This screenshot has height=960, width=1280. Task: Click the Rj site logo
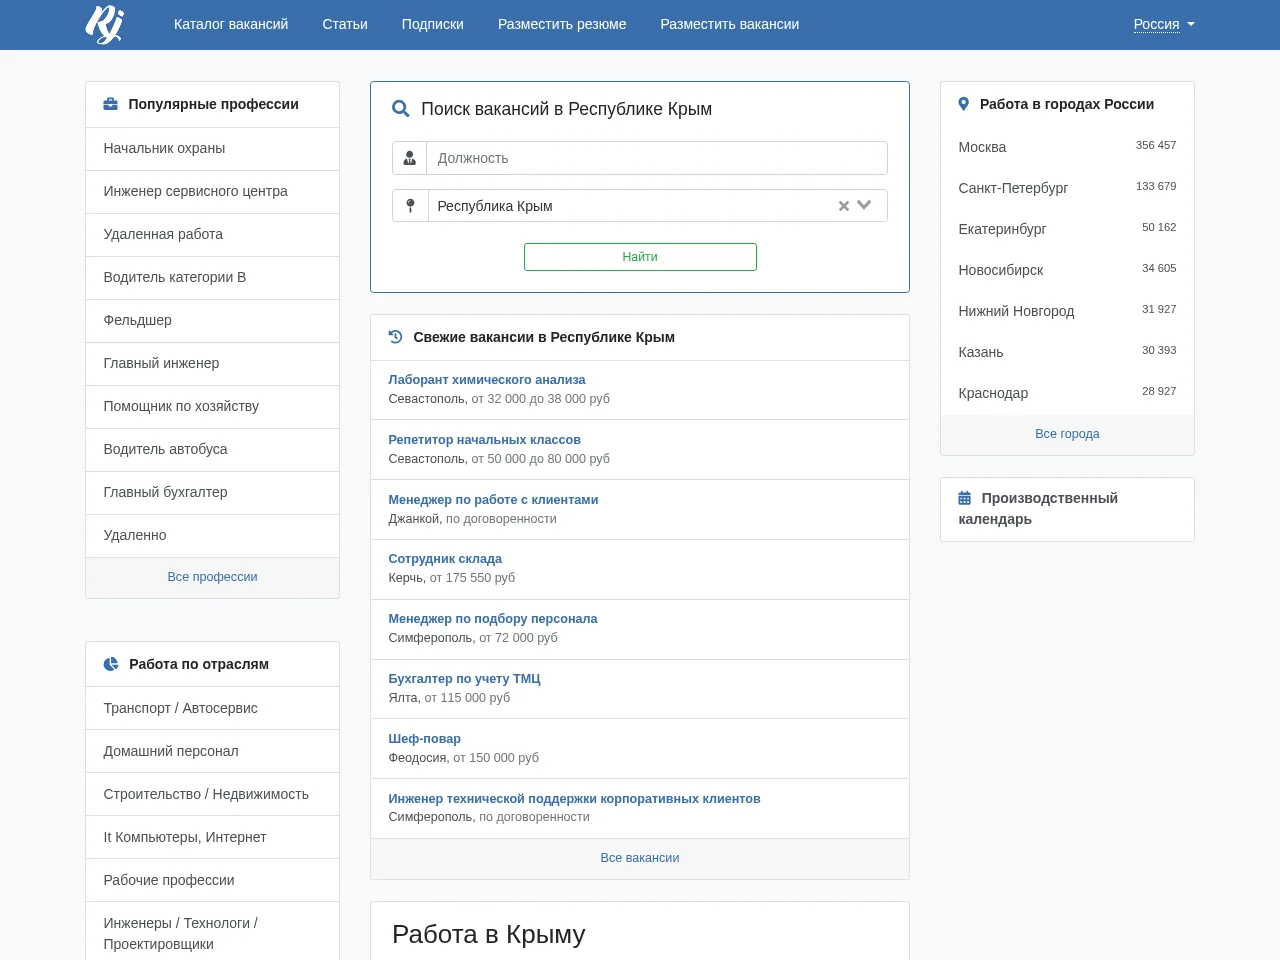104,24
